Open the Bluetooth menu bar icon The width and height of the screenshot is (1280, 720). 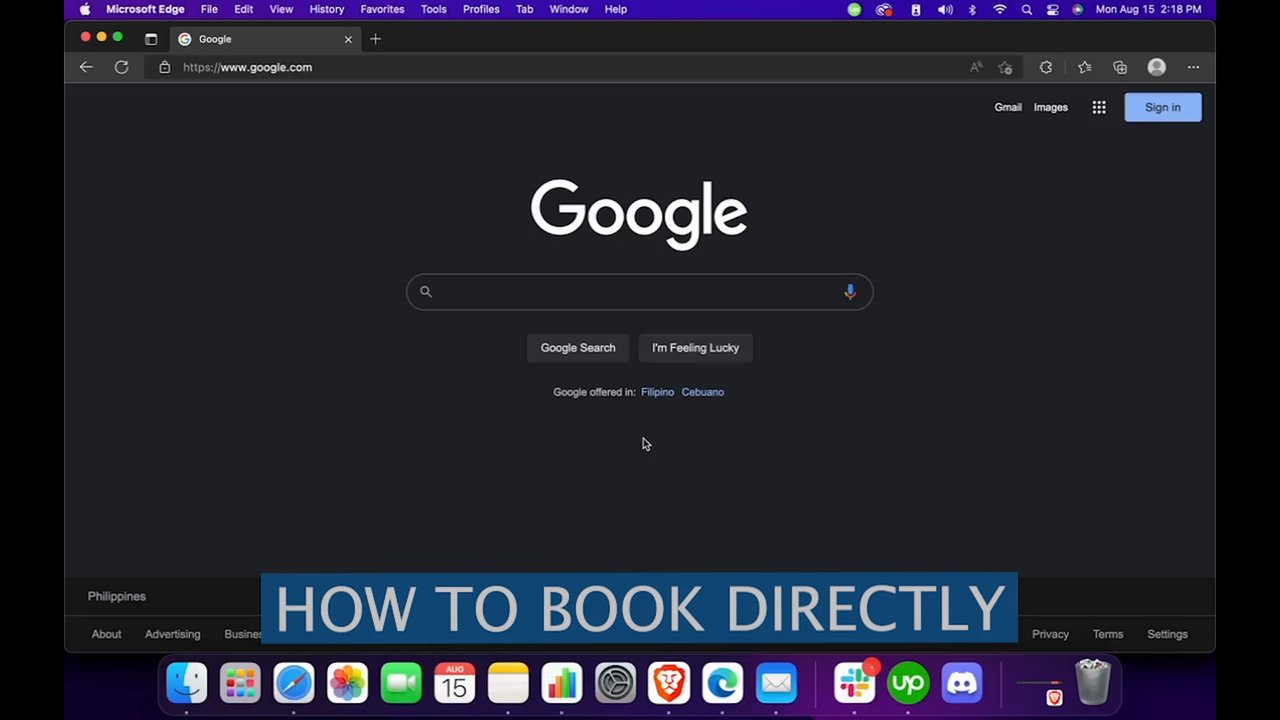click(972, 9)
